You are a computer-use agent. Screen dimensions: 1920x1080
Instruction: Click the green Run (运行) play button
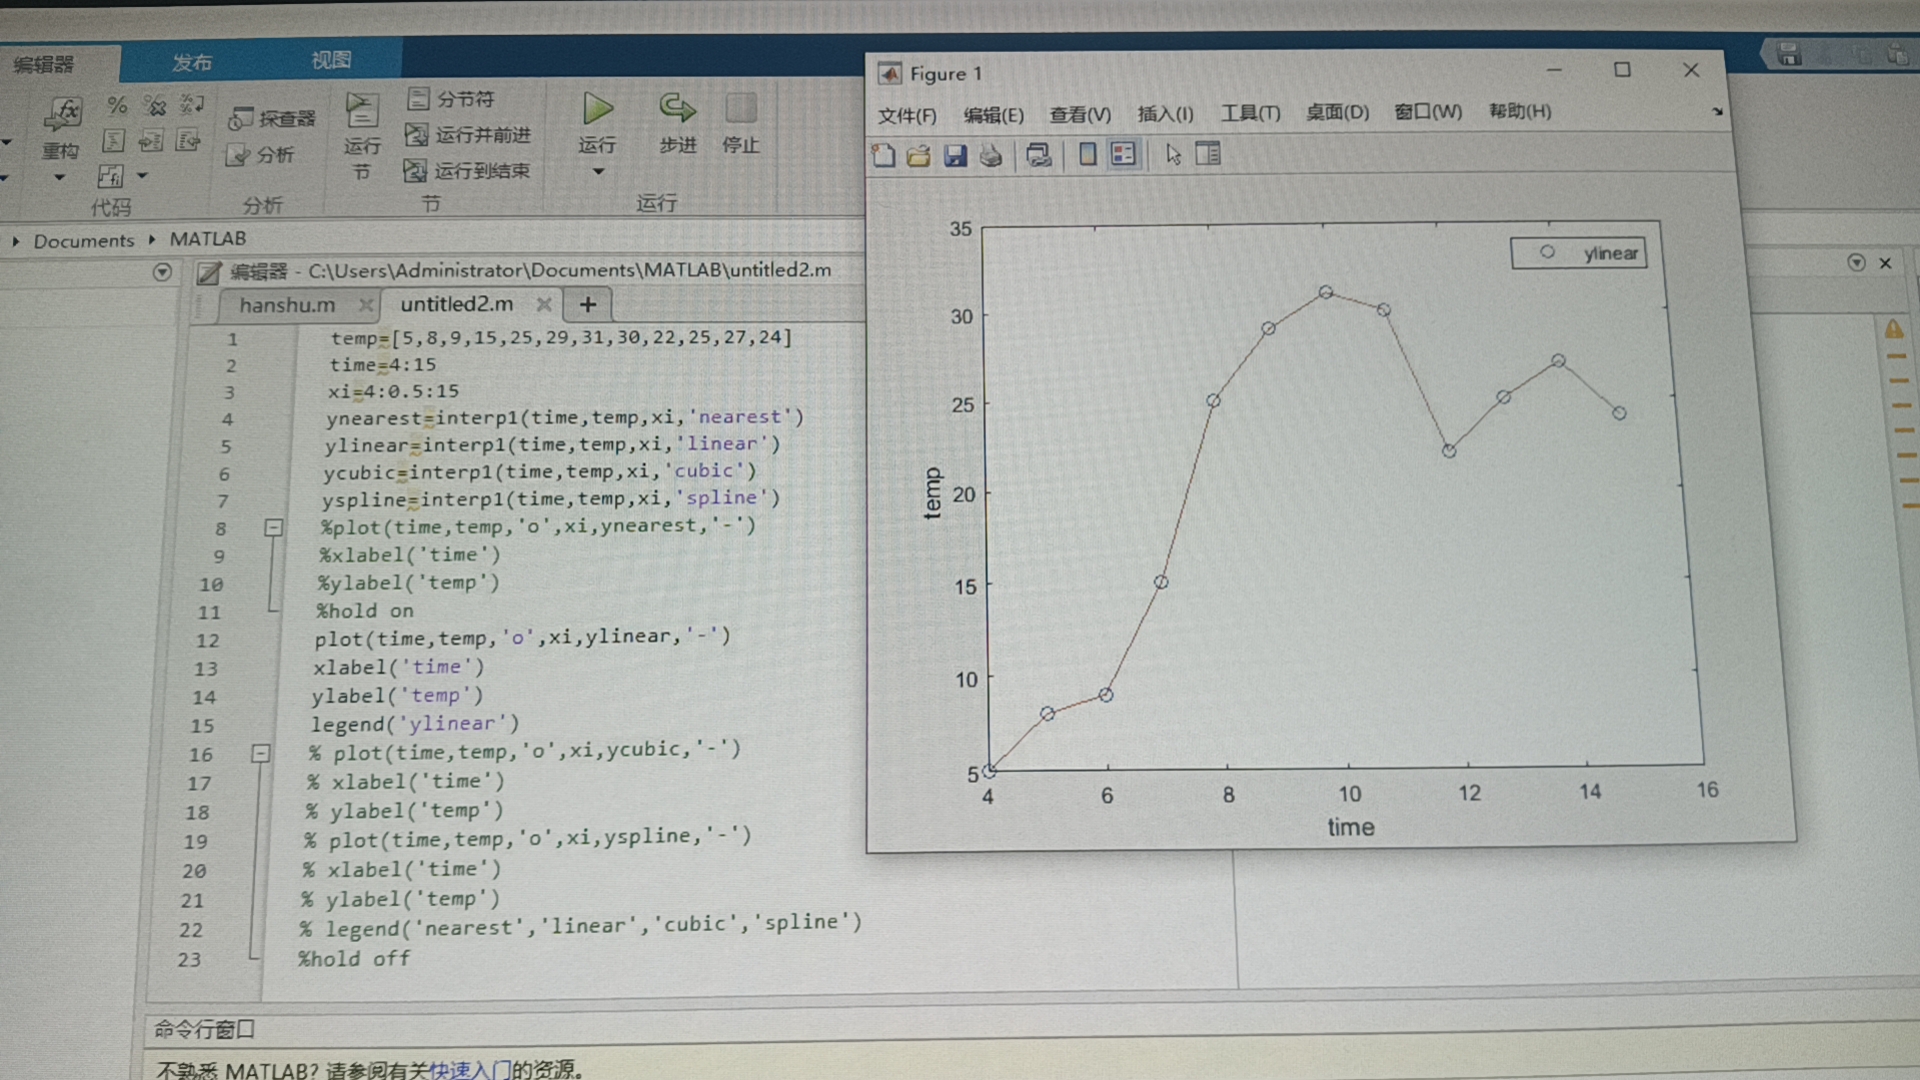[598, 109]
